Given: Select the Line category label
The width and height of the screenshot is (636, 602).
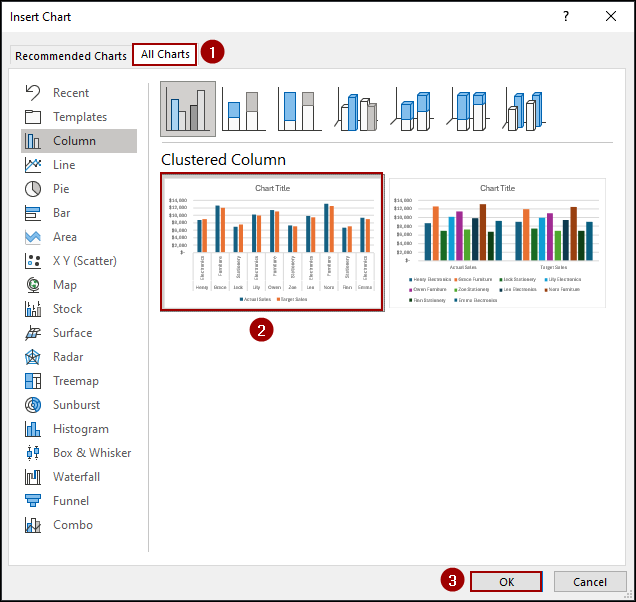Looking at the screenshot, I should 64,165.
